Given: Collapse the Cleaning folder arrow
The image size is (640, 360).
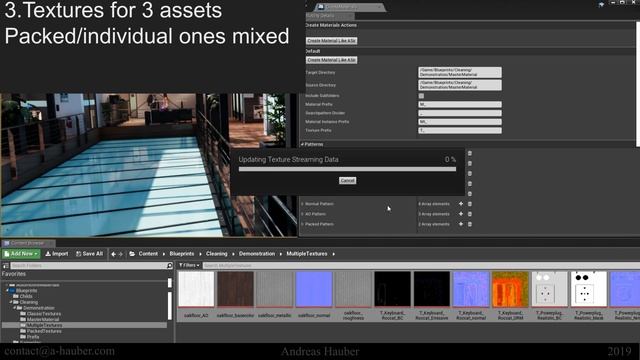Looking at the screenshot, I should coord(11,302).
